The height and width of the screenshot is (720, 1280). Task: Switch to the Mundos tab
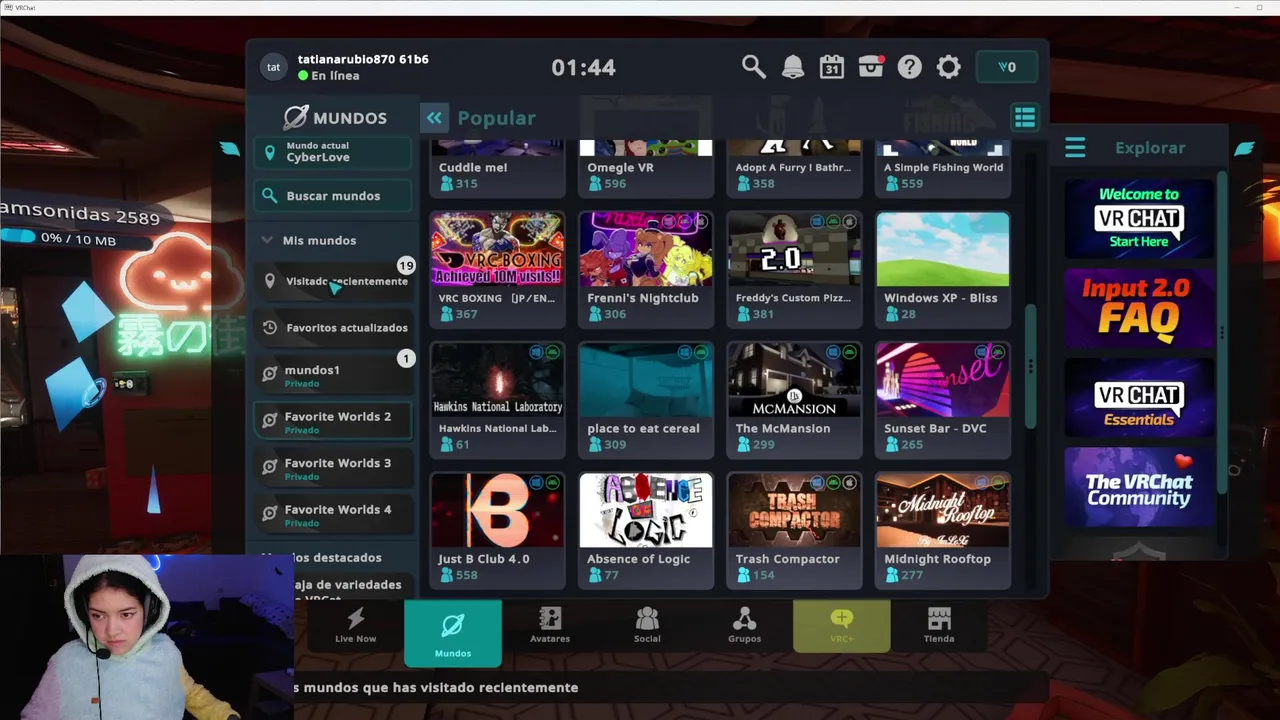[453, 632]
